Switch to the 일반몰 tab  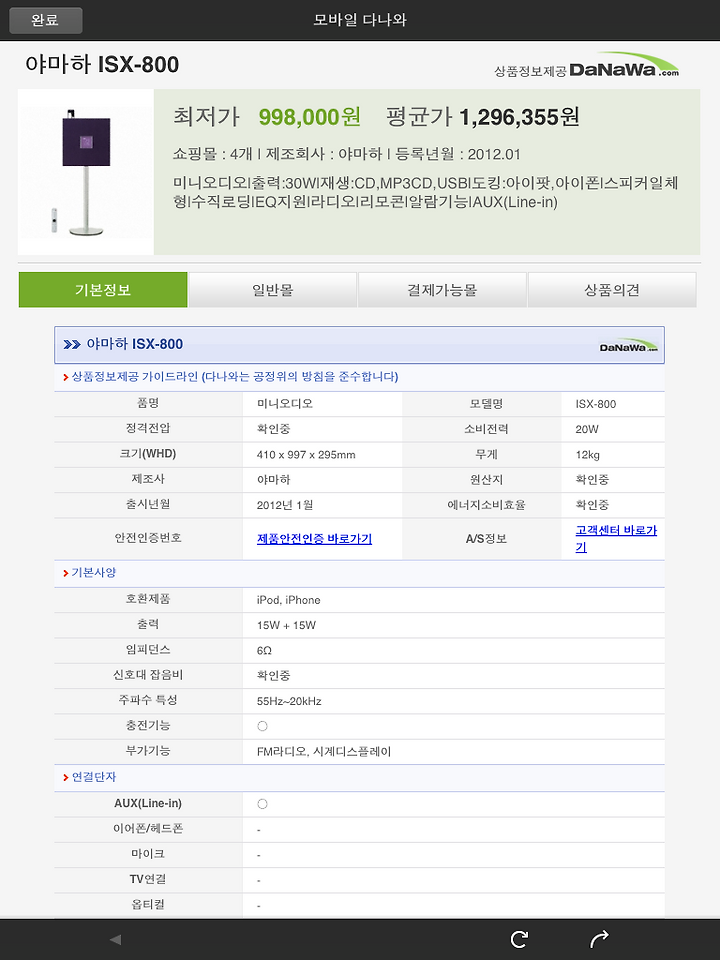click(272, 290)
